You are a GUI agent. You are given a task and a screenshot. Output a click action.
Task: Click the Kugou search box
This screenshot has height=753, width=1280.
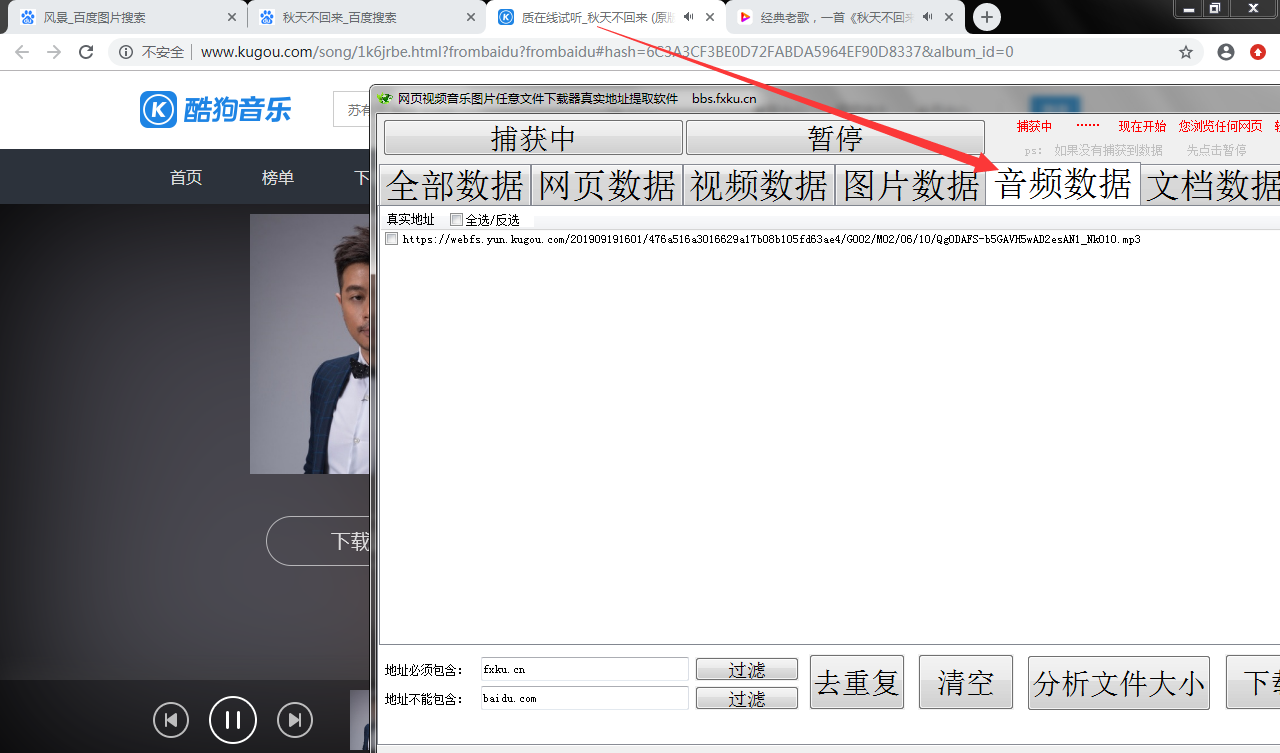click(x=351, y=109)
